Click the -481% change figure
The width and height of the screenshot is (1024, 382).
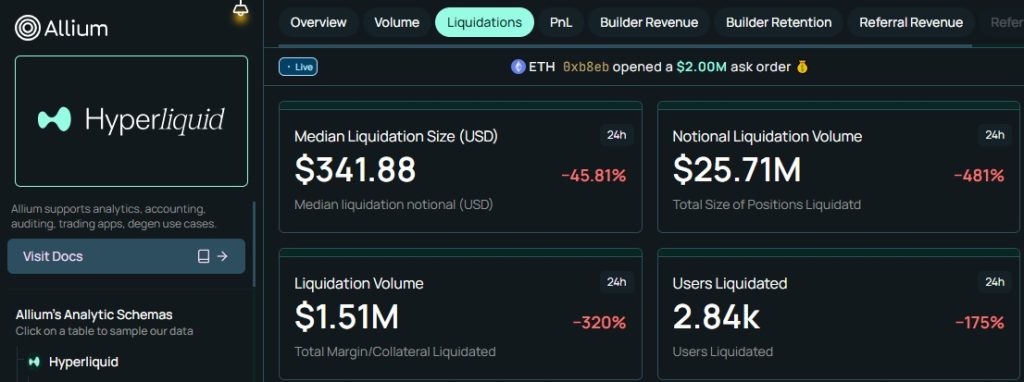[x=979, y=176]
